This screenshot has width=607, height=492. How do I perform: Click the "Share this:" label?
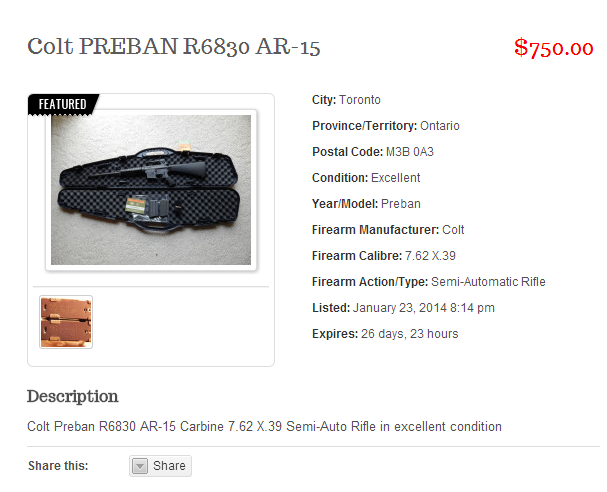(58, 466)
